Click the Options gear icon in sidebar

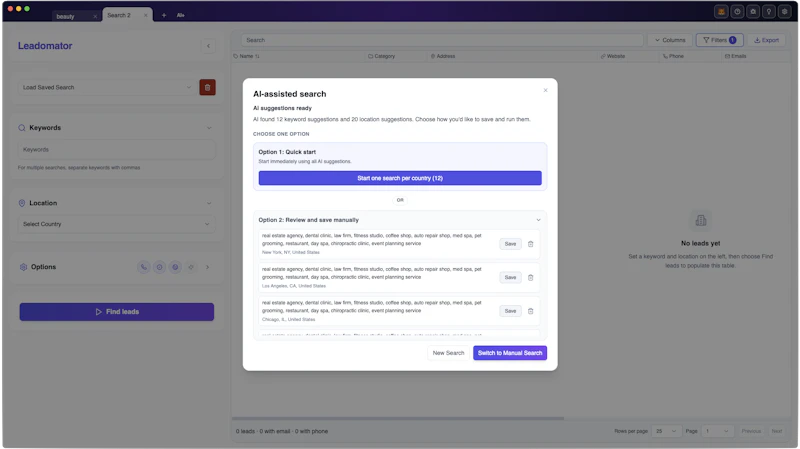tap(23, 267)
